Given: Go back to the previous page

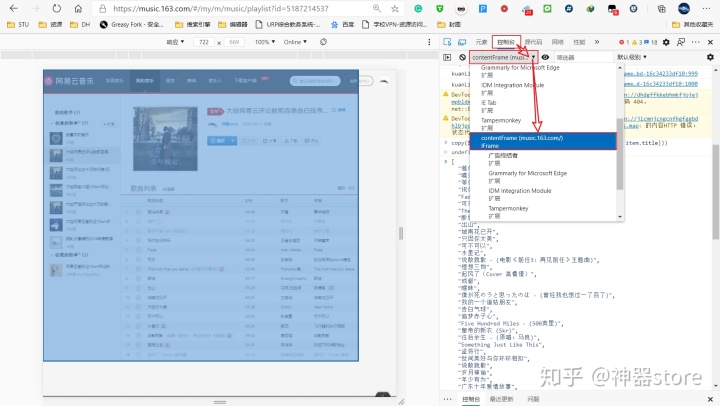Looking at the screenshot, I should (14, 8).
